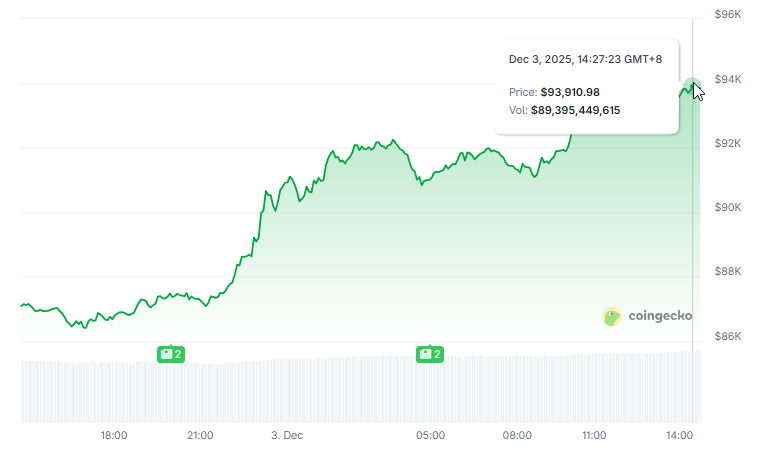Select the $90K price axis label
Screen dimensions: 769x461
pos(727,207)
